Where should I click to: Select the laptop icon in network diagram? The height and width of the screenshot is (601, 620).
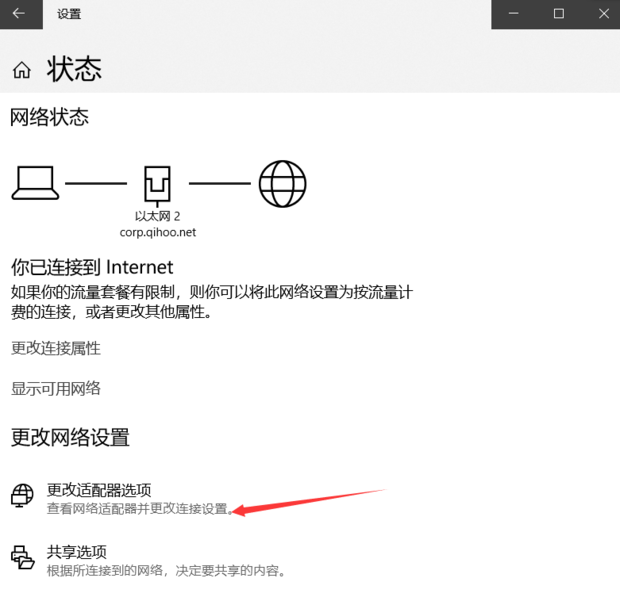tap(36, 183)
